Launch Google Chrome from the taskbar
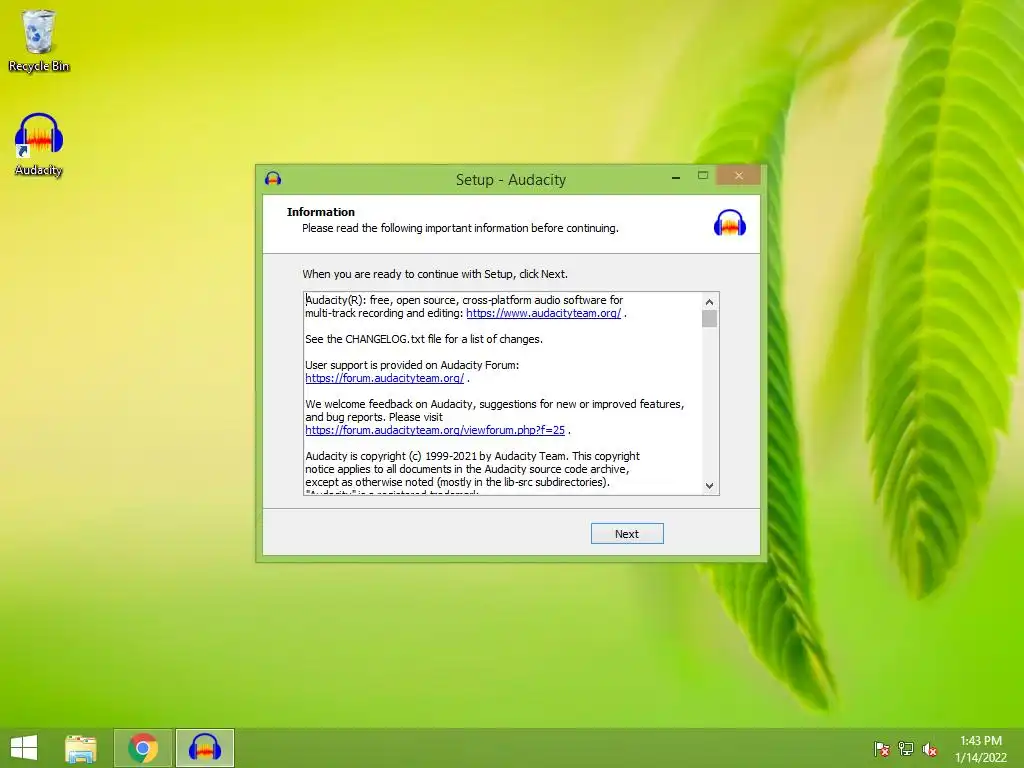This screenshot has width=1024, height=768. (x=143, y=748)
